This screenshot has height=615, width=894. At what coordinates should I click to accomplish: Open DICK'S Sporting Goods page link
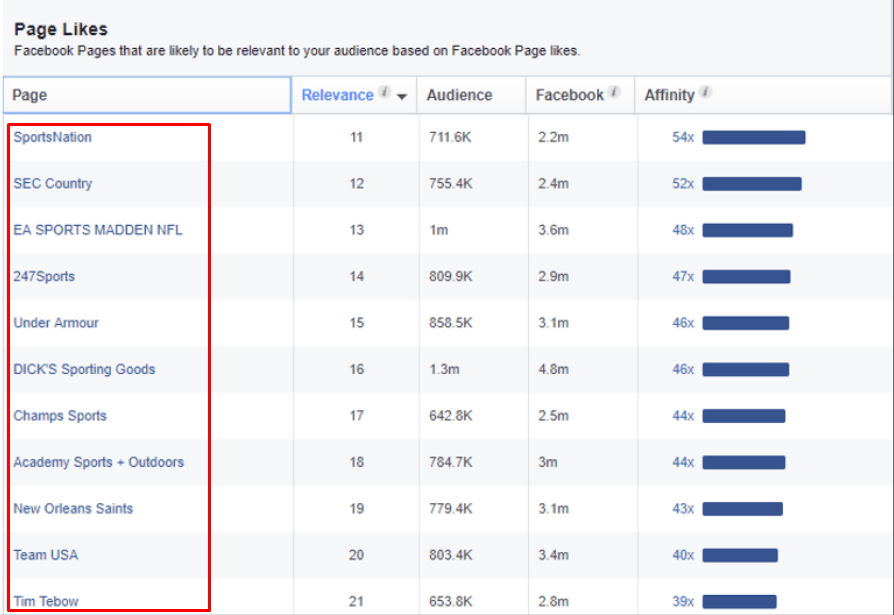(84, 369)
